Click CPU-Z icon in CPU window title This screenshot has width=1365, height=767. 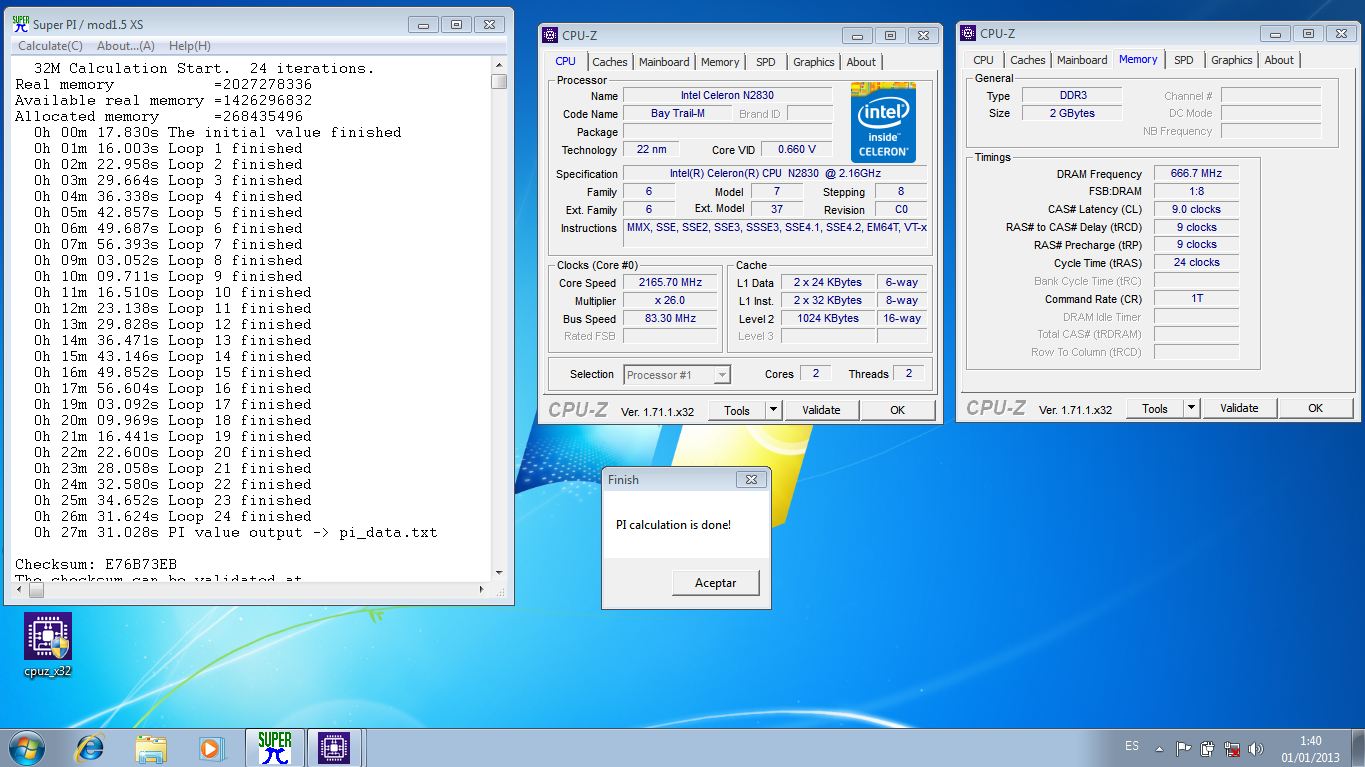(550, 35)
